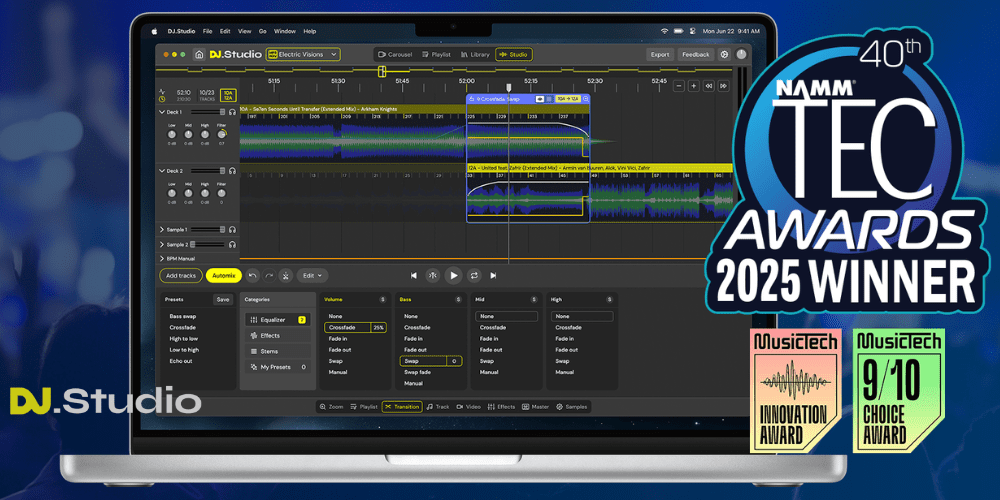Viewport: 1000px width, 500px height.
Task: Open the settings gear icon next to Feedback
Action: coord(724,54)
